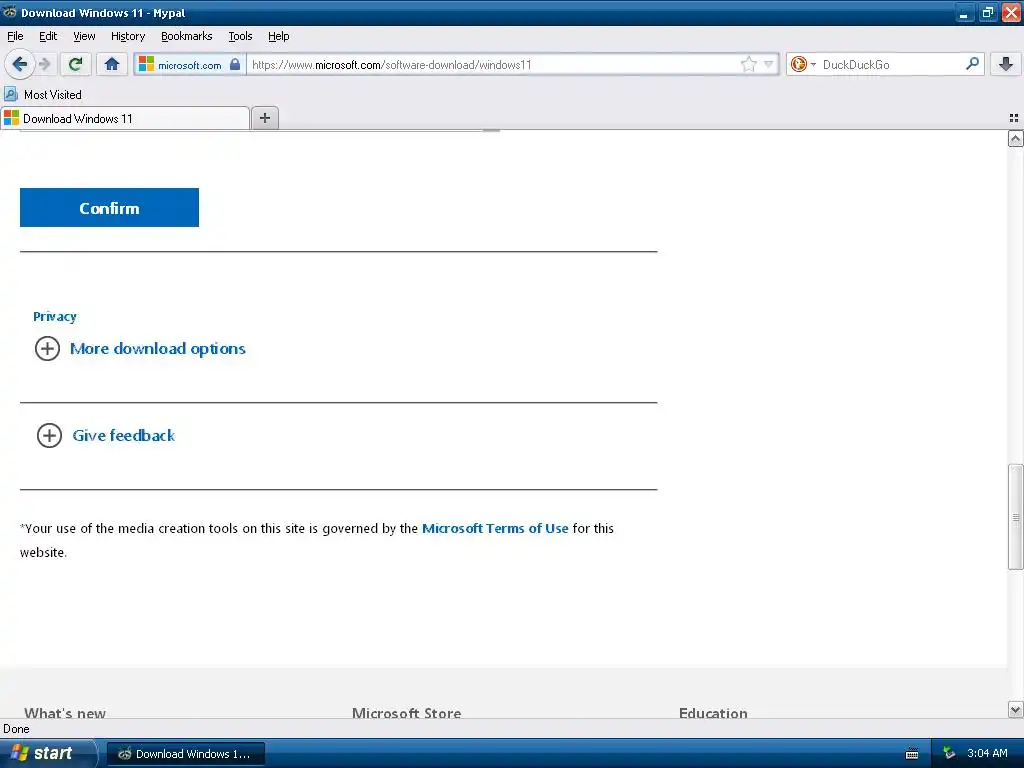This screenshot has width=1024, height=768.
Task: Open the URL history dropdown arrow
Action: 769,64
